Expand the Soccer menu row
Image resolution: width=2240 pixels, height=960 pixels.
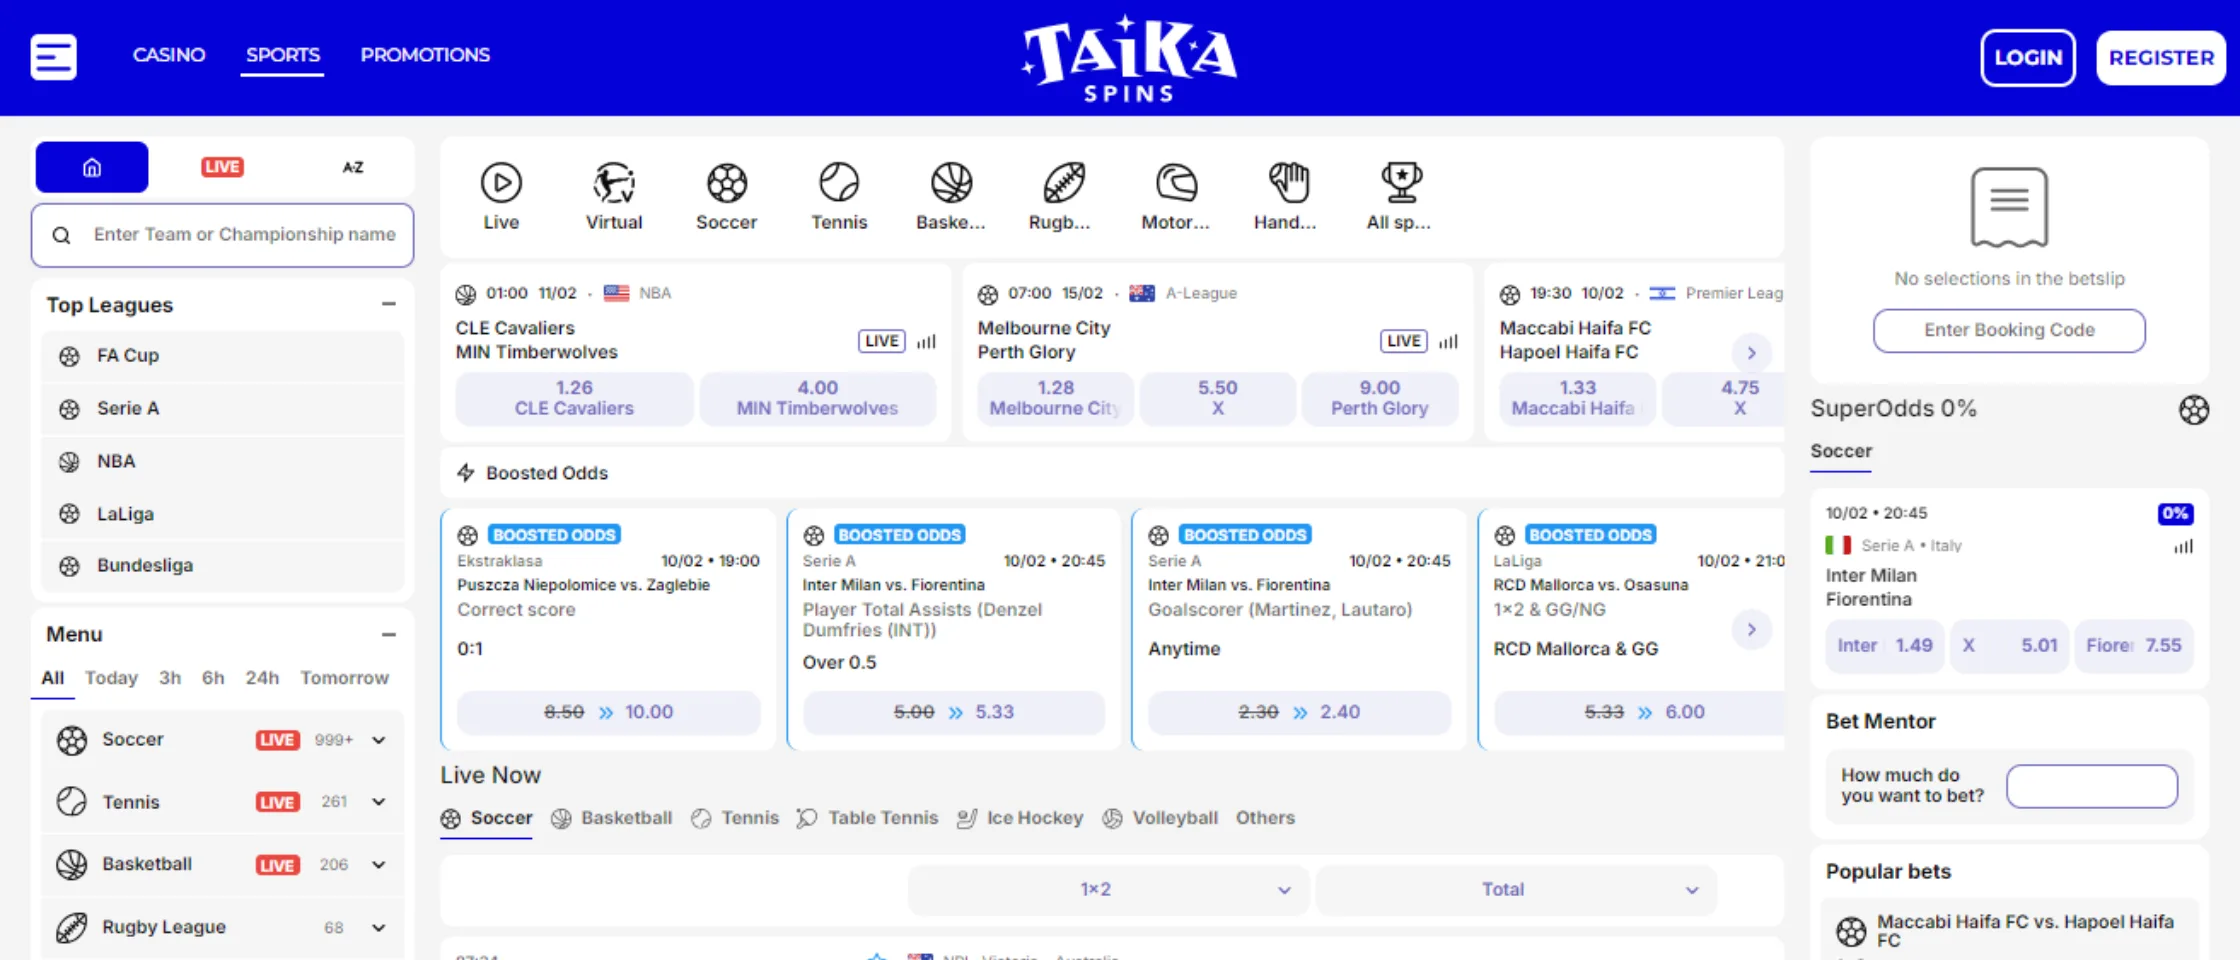coord(379,740)
